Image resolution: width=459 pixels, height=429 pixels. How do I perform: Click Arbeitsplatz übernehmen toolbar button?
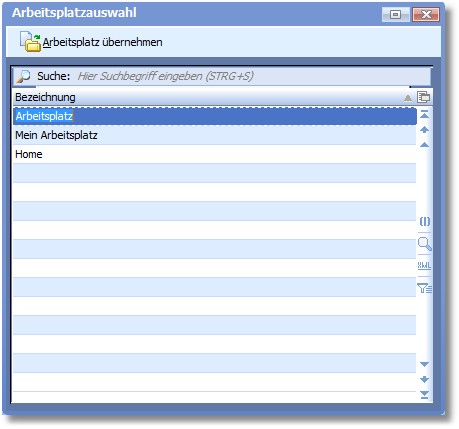[x=91, y=42]
